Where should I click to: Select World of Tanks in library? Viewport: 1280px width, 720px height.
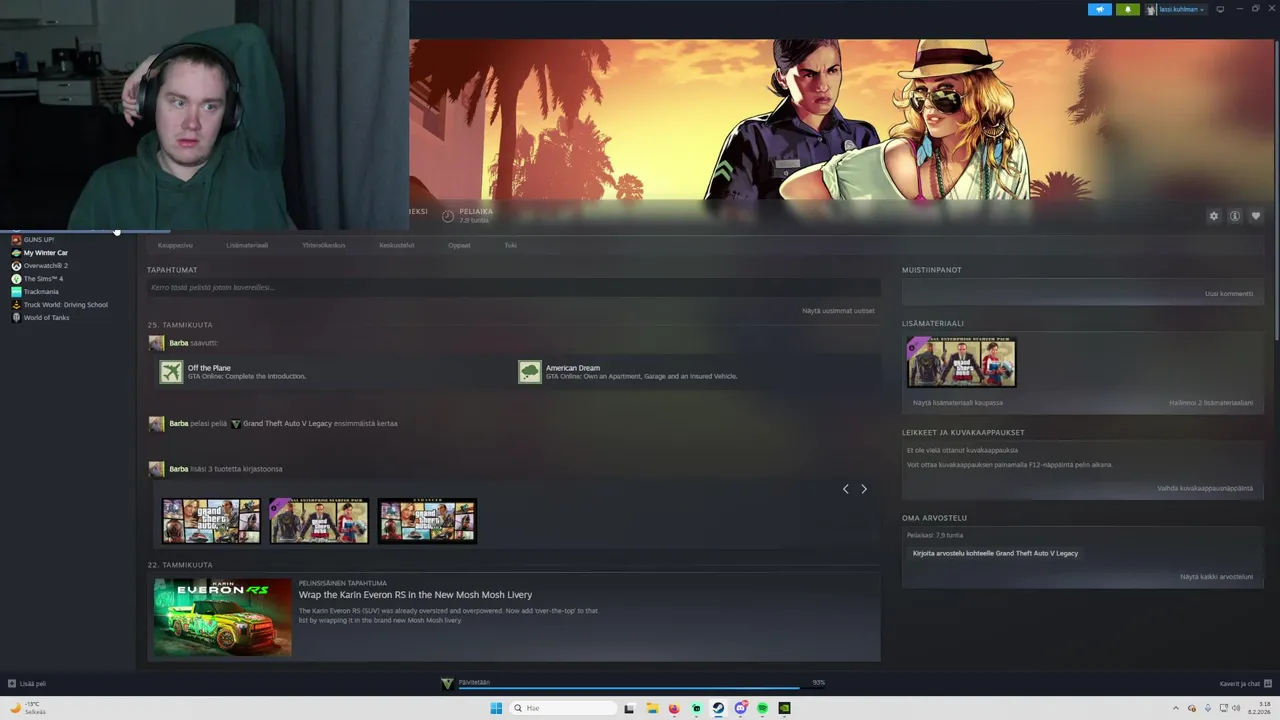point(46,318)
